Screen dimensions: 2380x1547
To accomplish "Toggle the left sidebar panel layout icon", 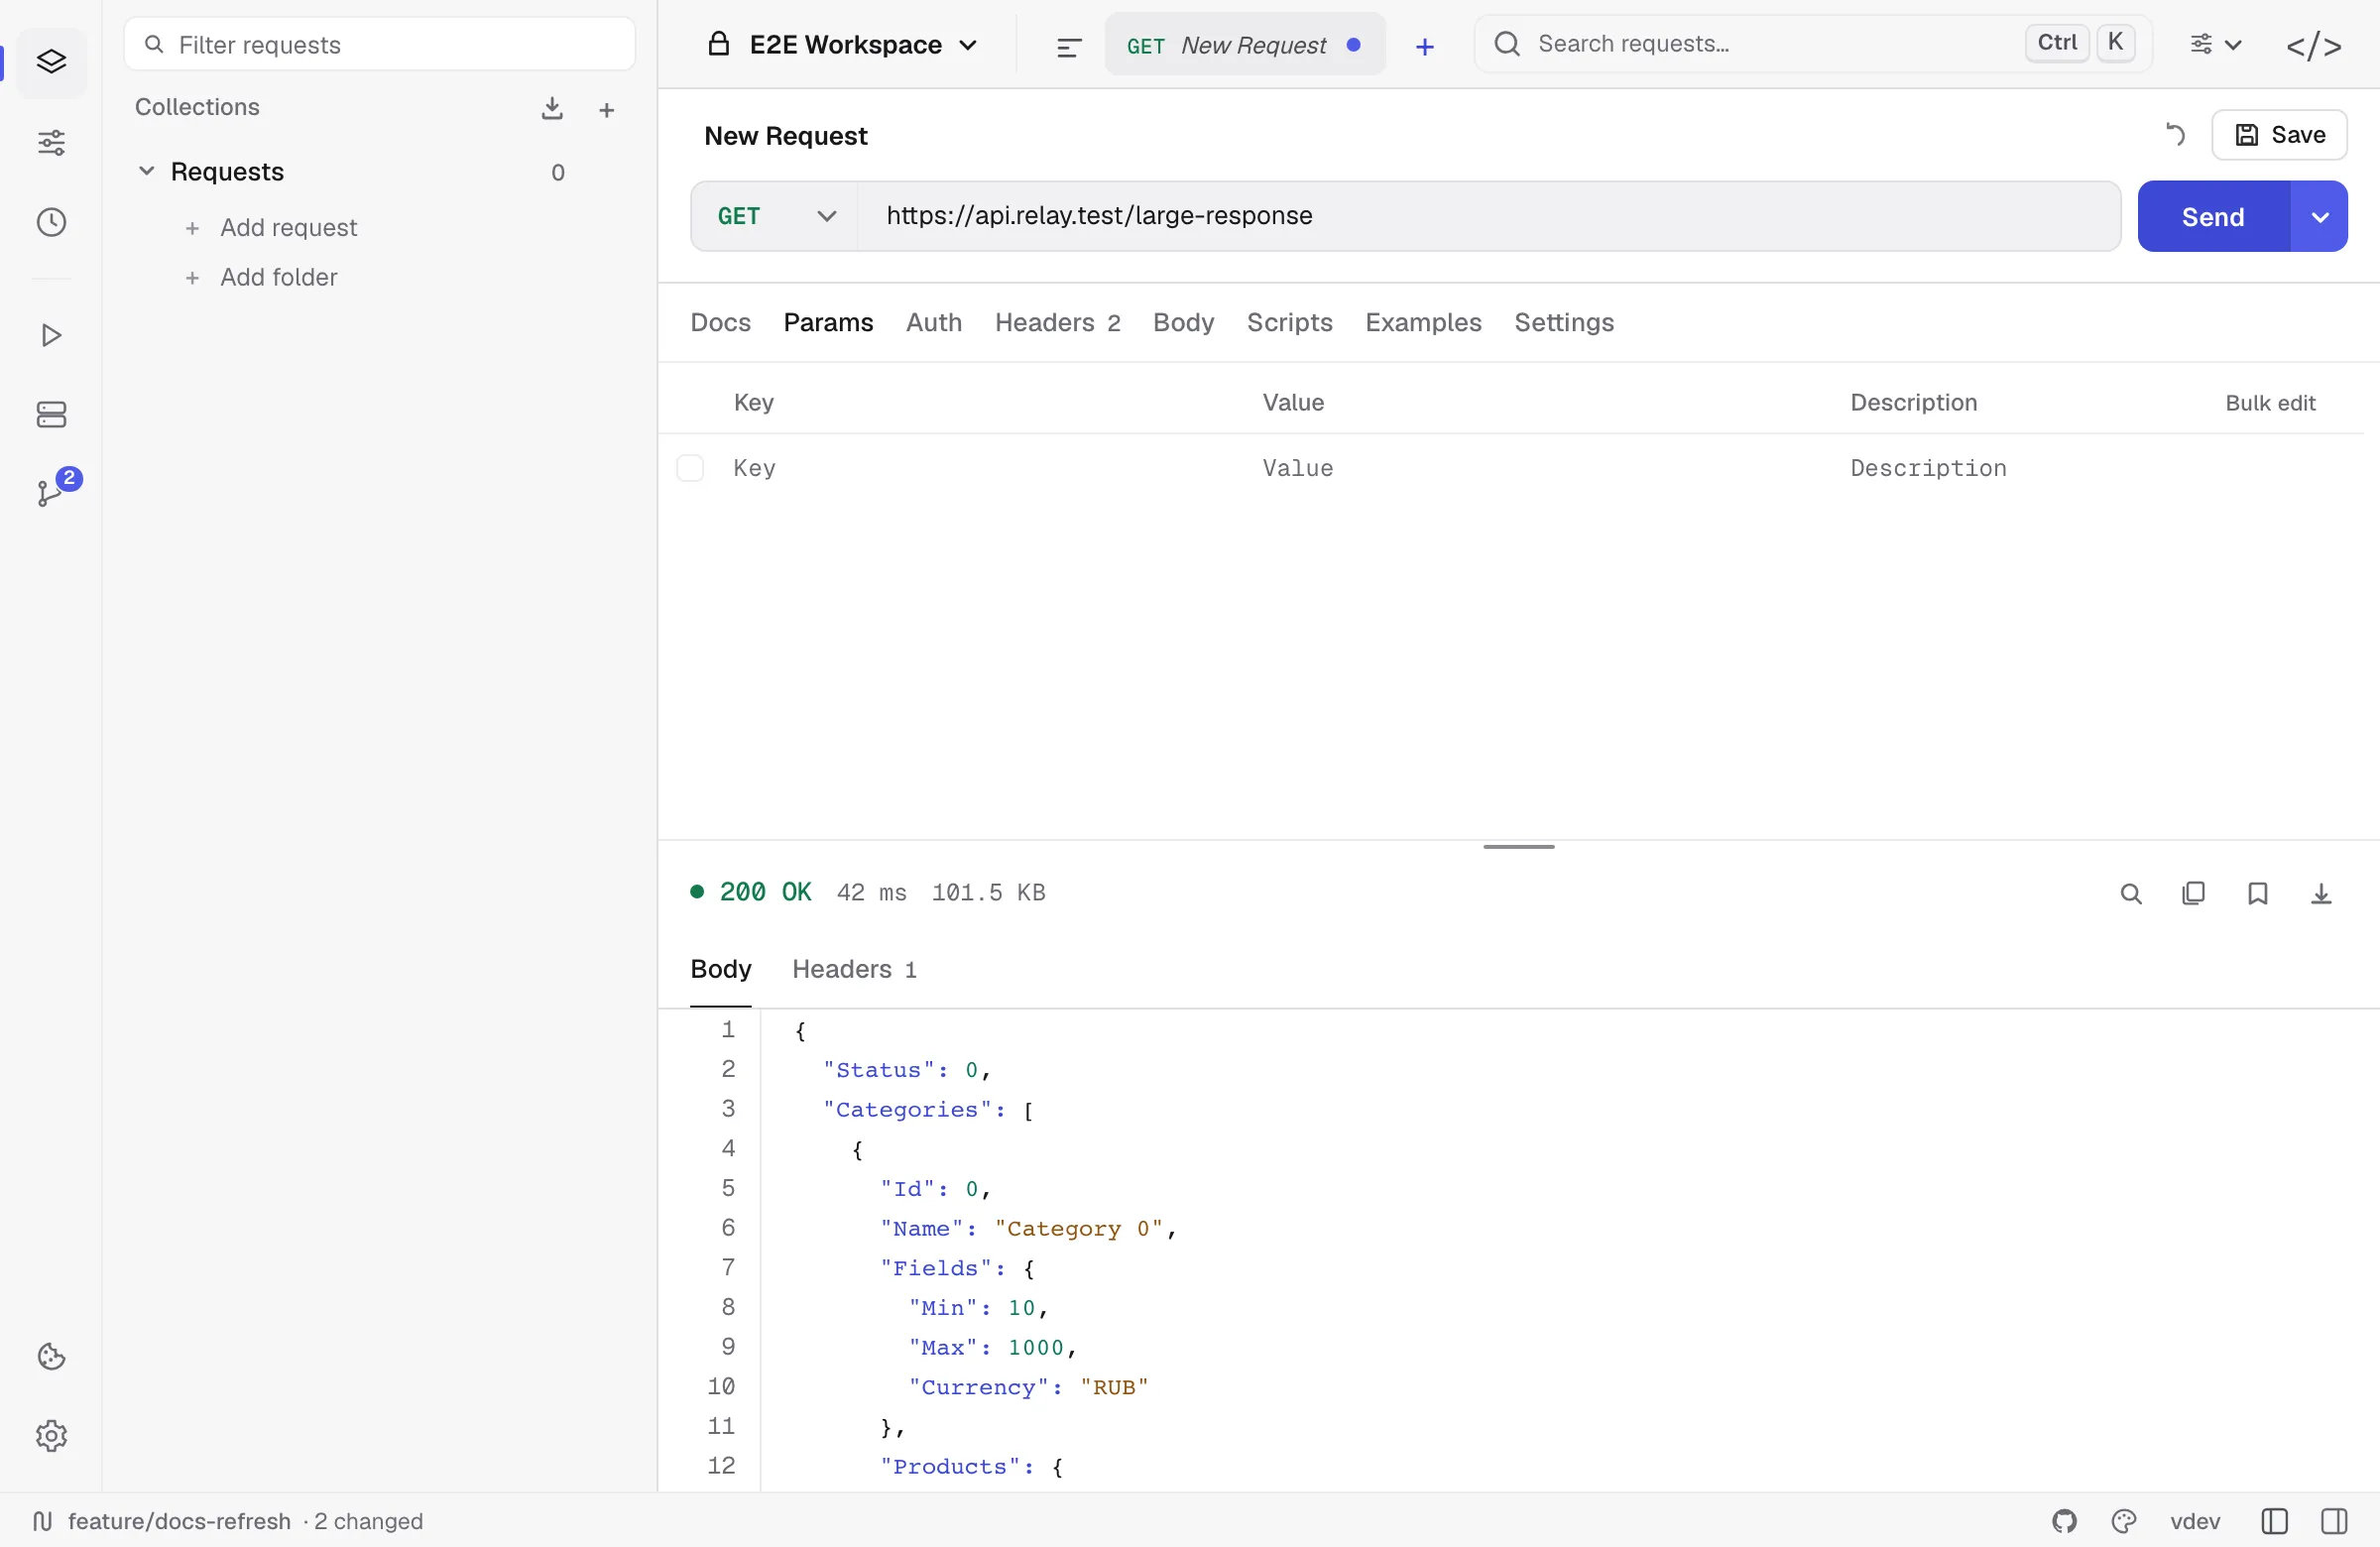I will 2274,1521.
